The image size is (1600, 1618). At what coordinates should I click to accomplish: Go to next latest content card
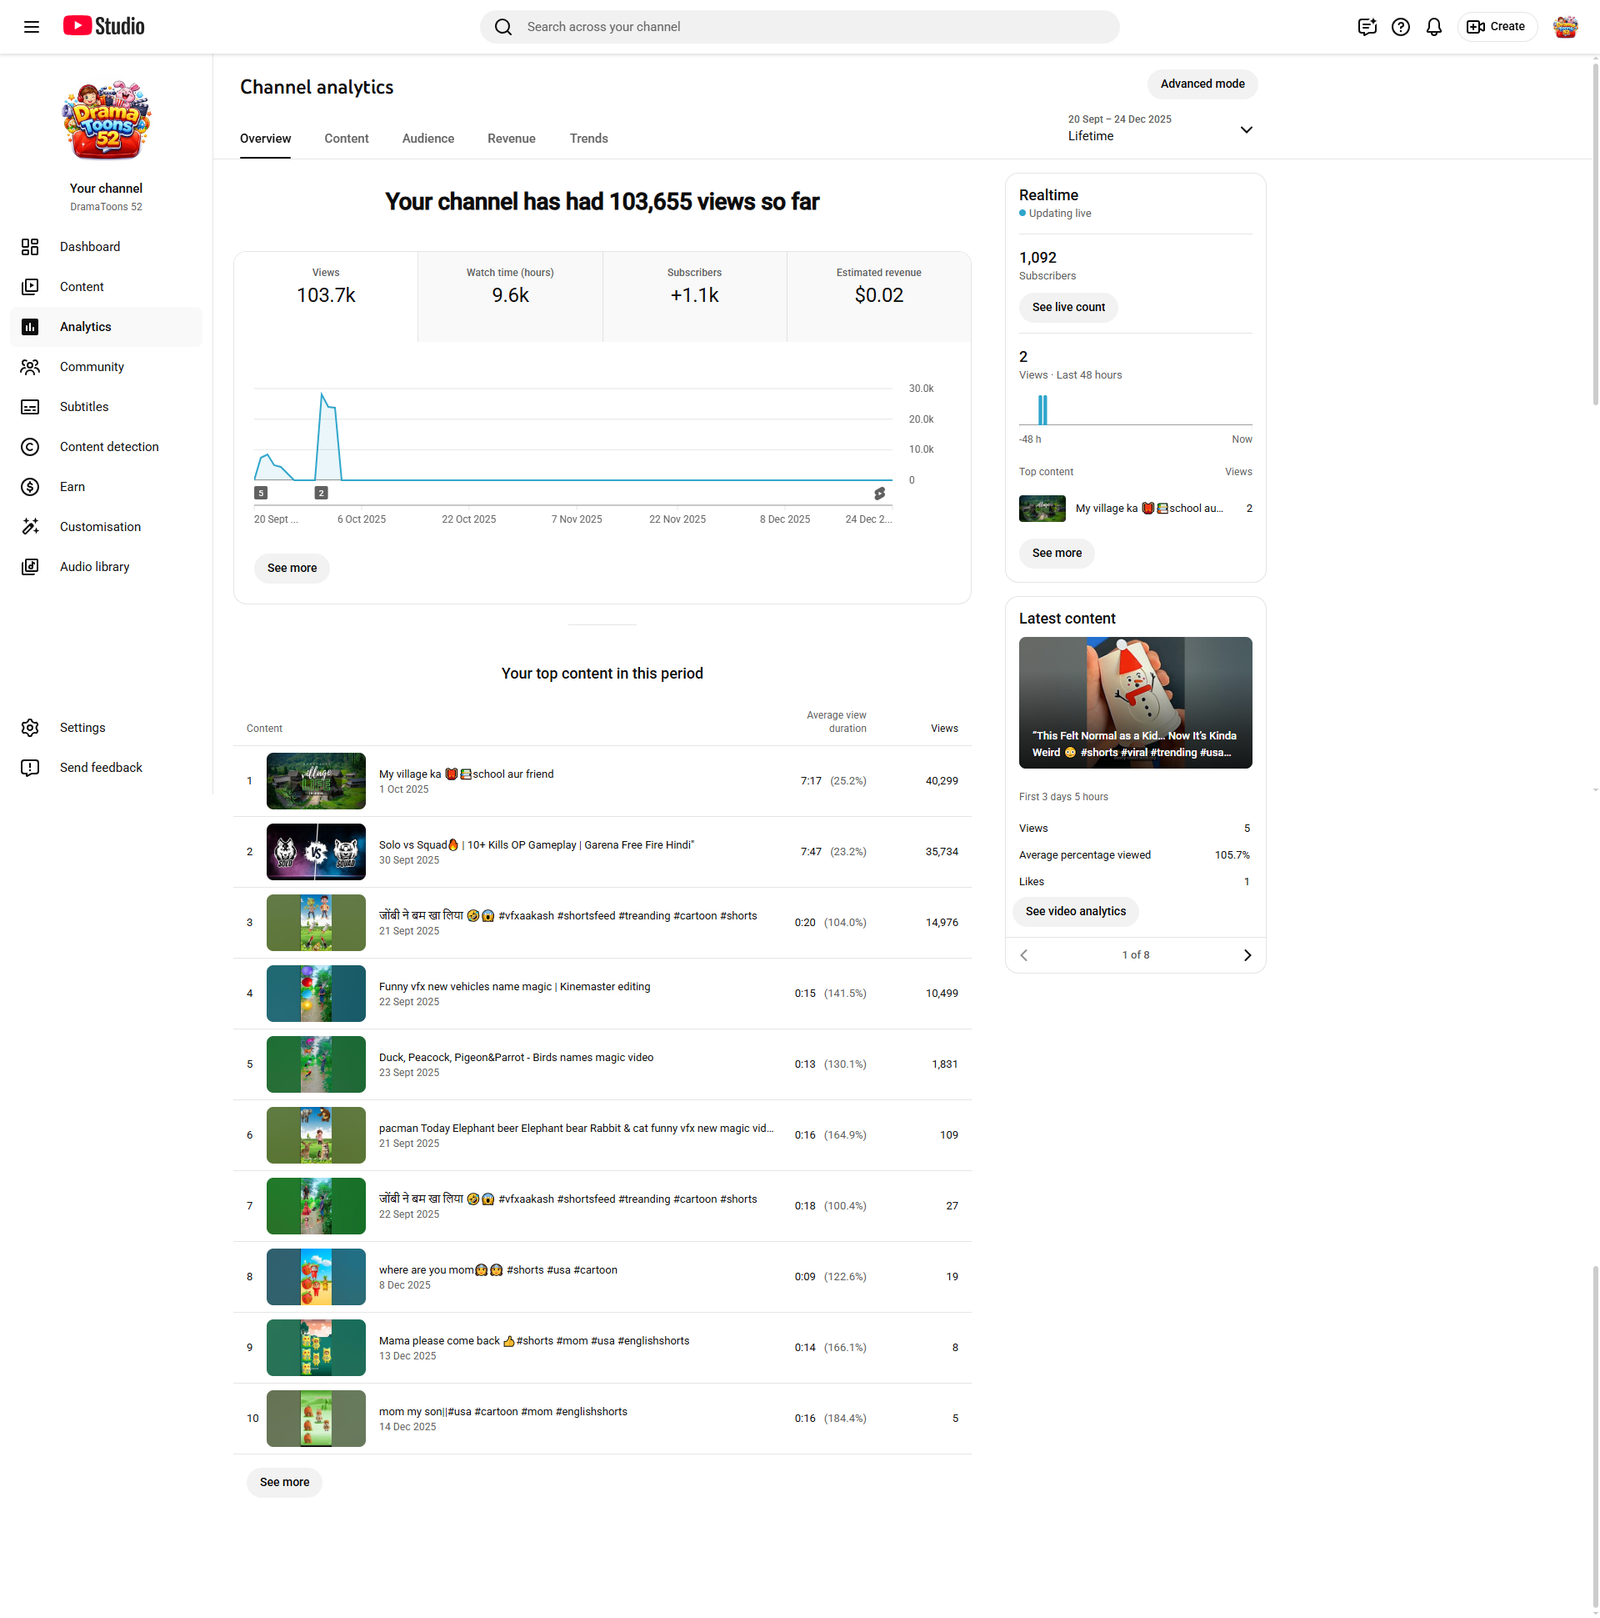pos(1246,955)
